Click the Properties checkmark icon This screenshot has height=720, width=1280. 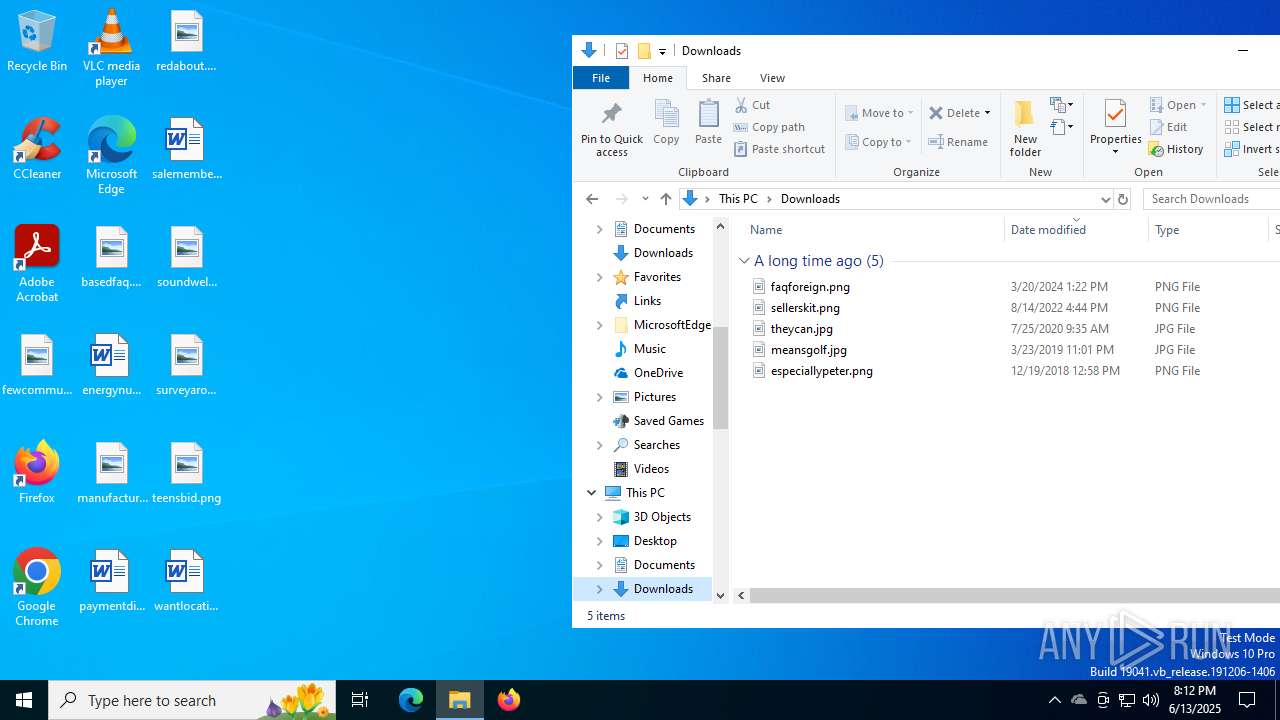[x=1115, y=113]
